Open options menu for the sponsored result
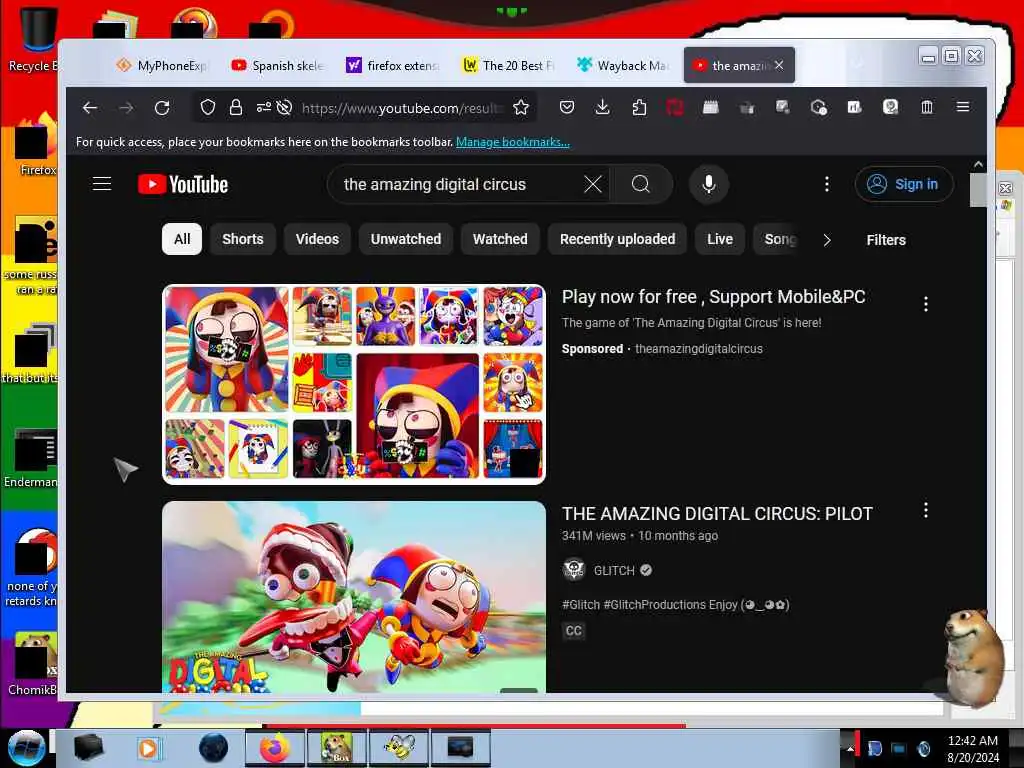Image resolution: width=1024 pixels, height=768 pixels. pos(925,304)
